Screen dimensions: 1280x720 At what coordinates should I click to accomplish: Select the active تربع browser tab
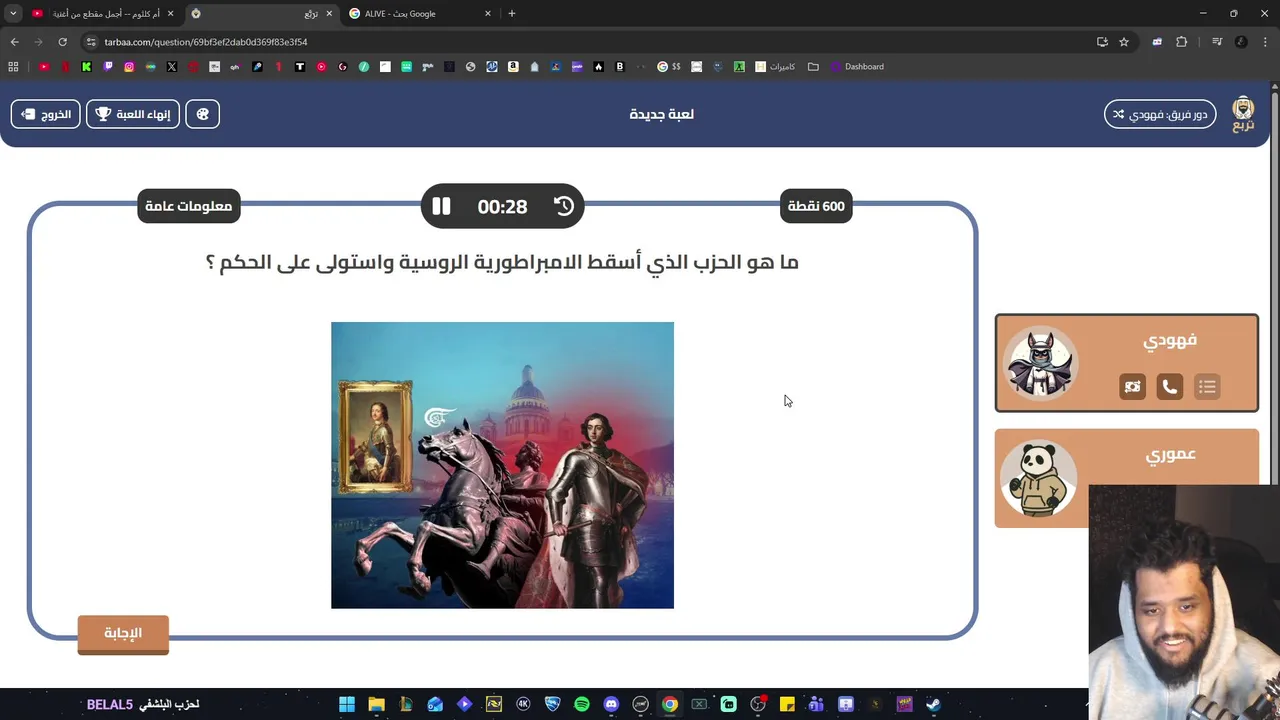pyautogui.click(x=262, y=14)
